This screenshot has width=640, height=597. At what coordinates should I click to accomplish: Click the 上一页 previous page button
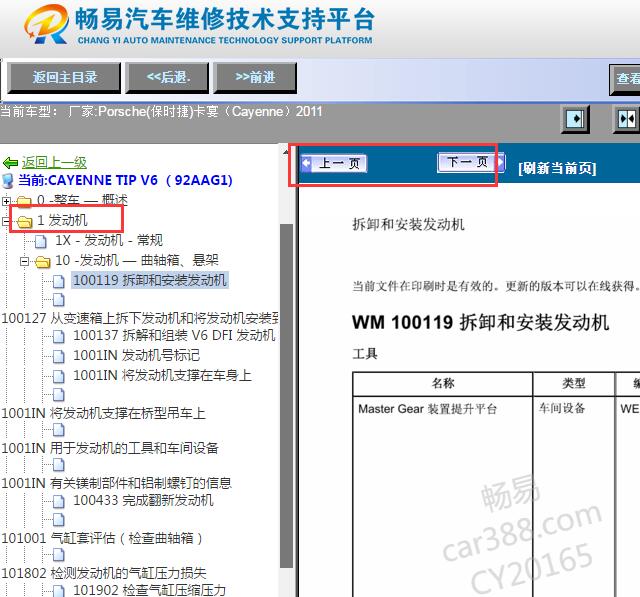coord(334,163)
